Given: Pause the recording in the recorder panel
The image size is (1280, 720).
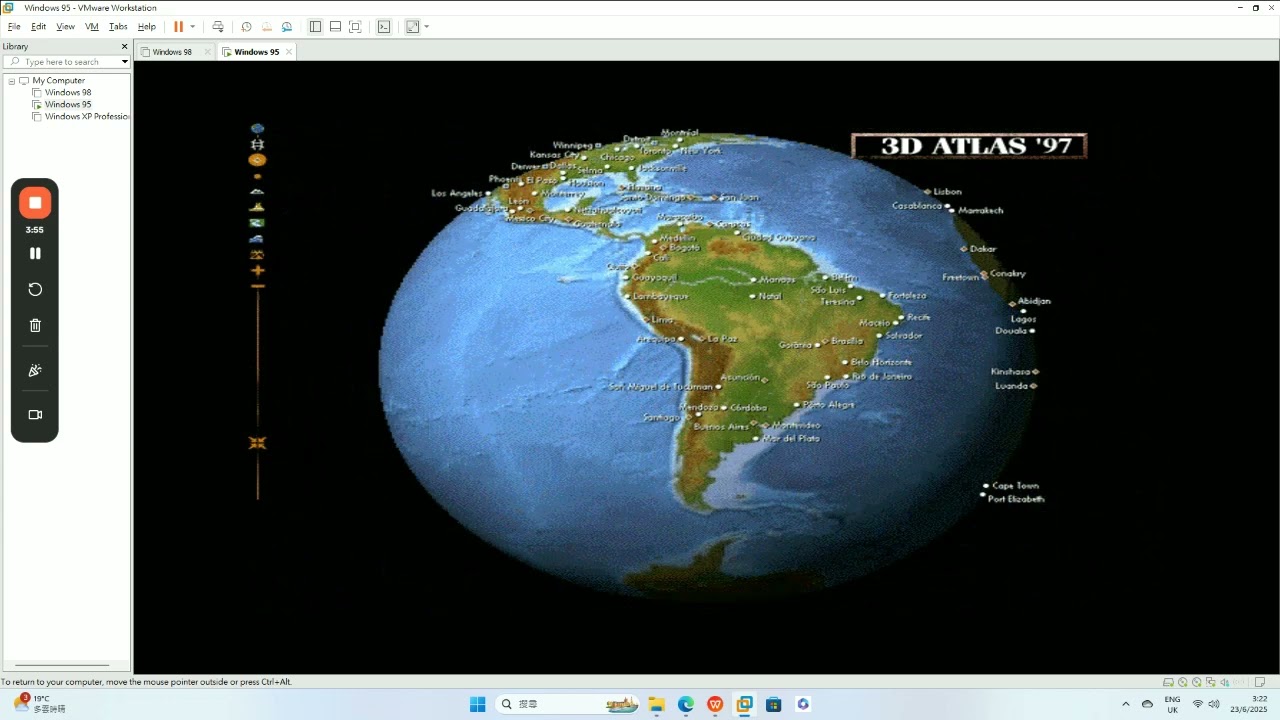Looking at the screenshot, I should click(35, 254).
